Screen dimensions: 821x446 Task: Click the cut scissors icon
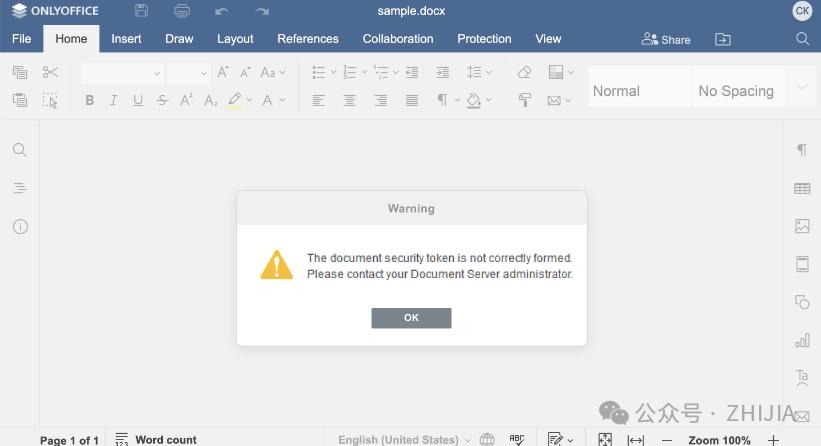(50, 72)
